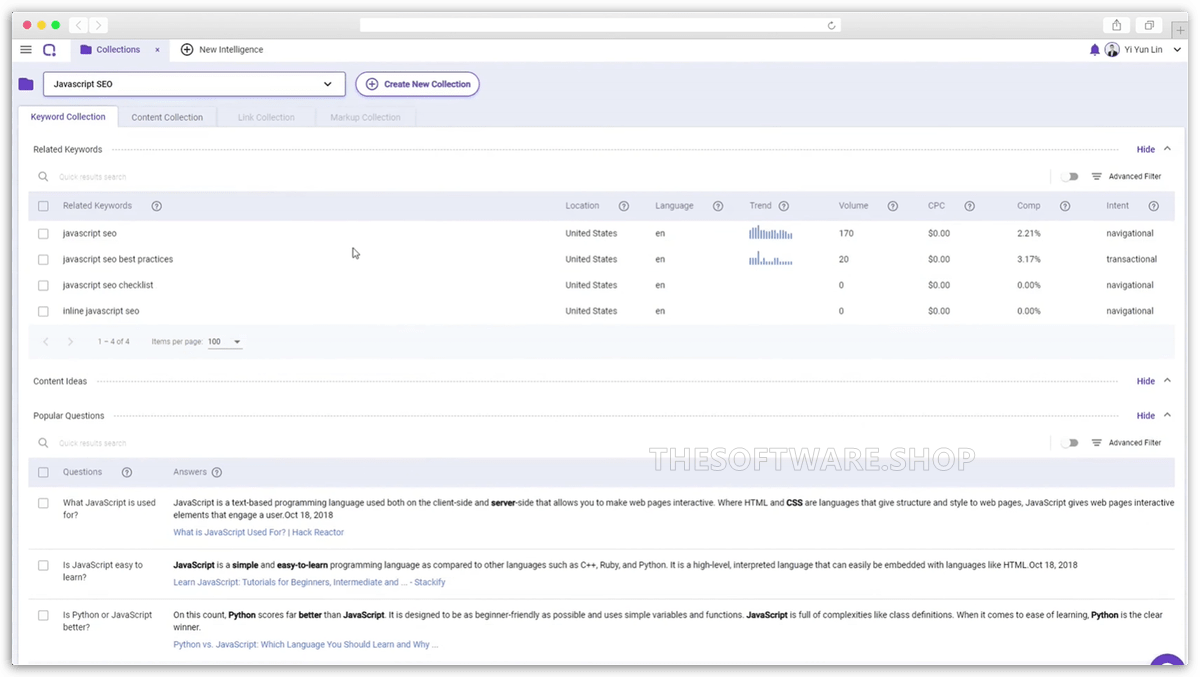Viewport: 1200px width, 677px height.
Task: Open help icon next to Questions column
Action: (127, 472)
